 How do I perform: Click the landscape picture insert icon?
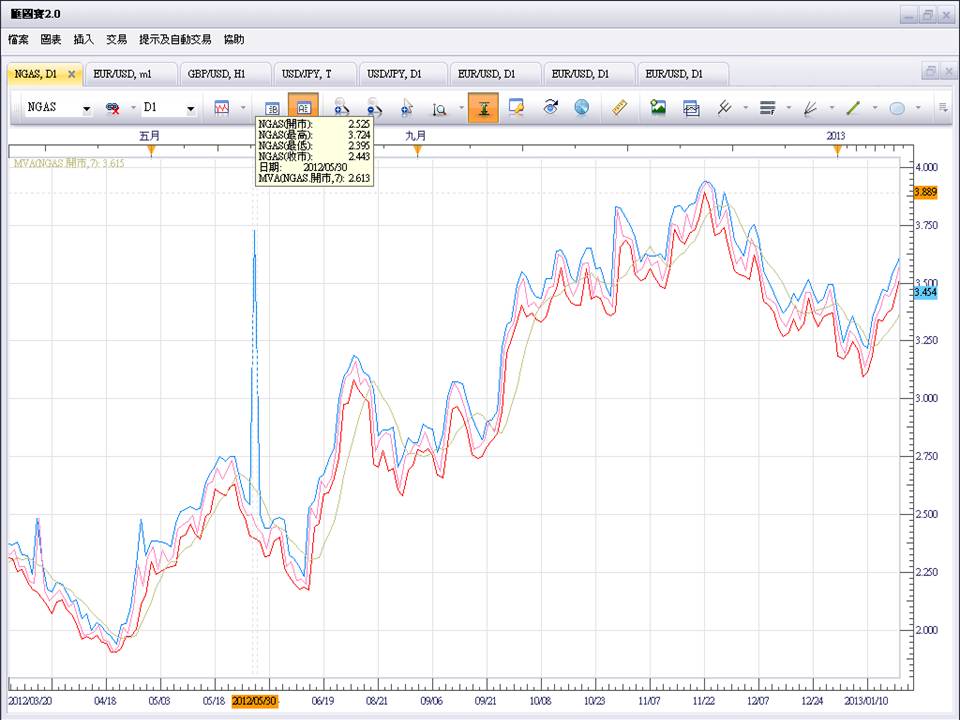coord(658,108)
